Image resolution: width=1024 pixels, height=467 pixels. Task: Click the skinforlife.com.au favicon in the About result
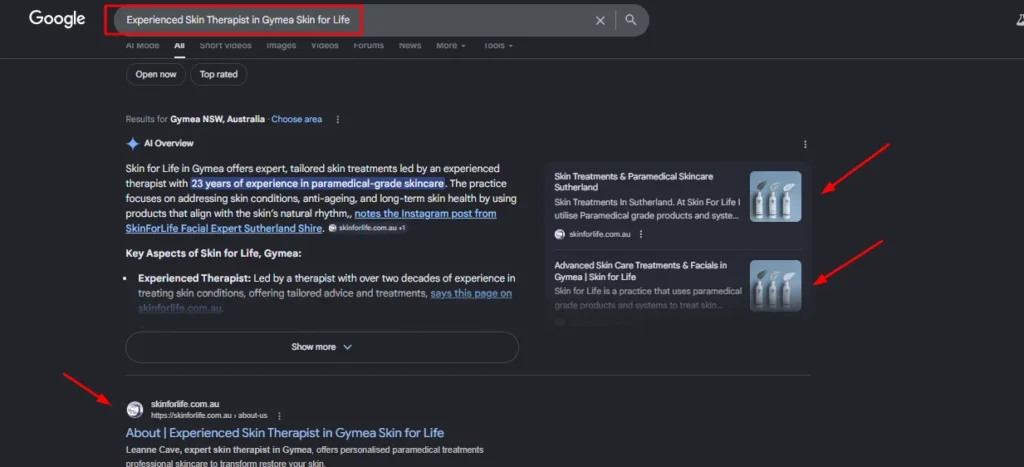coord(135,409)
